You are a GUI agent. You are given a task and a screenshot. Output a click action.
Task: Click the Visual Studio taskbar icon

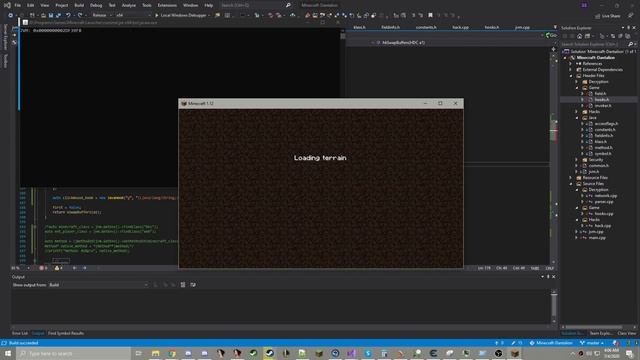coord(351,353)
